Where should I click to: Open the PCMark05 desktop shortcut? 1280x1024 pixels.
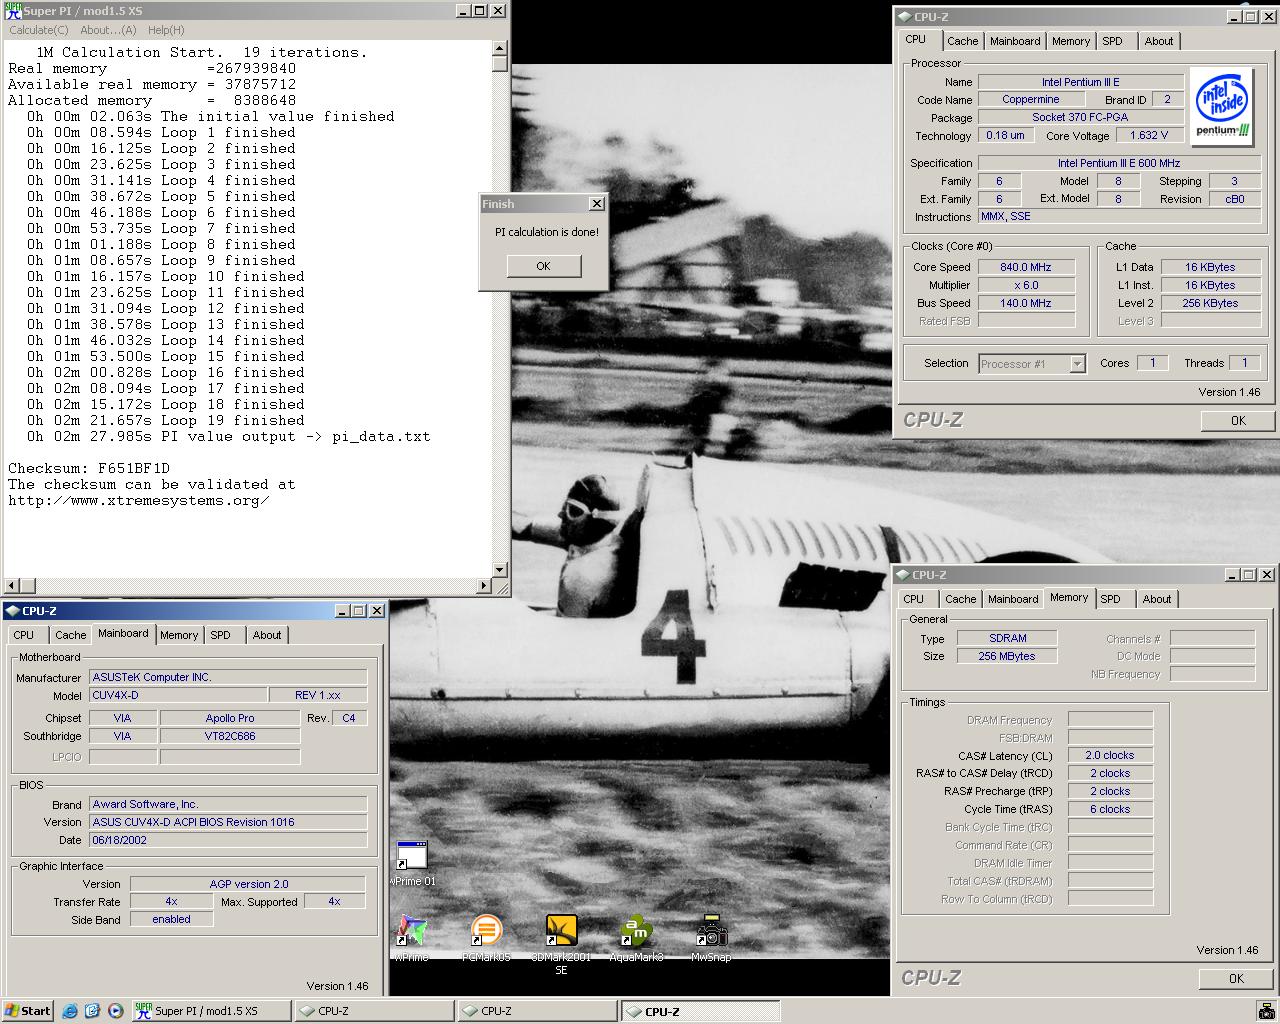click(486, 938)
